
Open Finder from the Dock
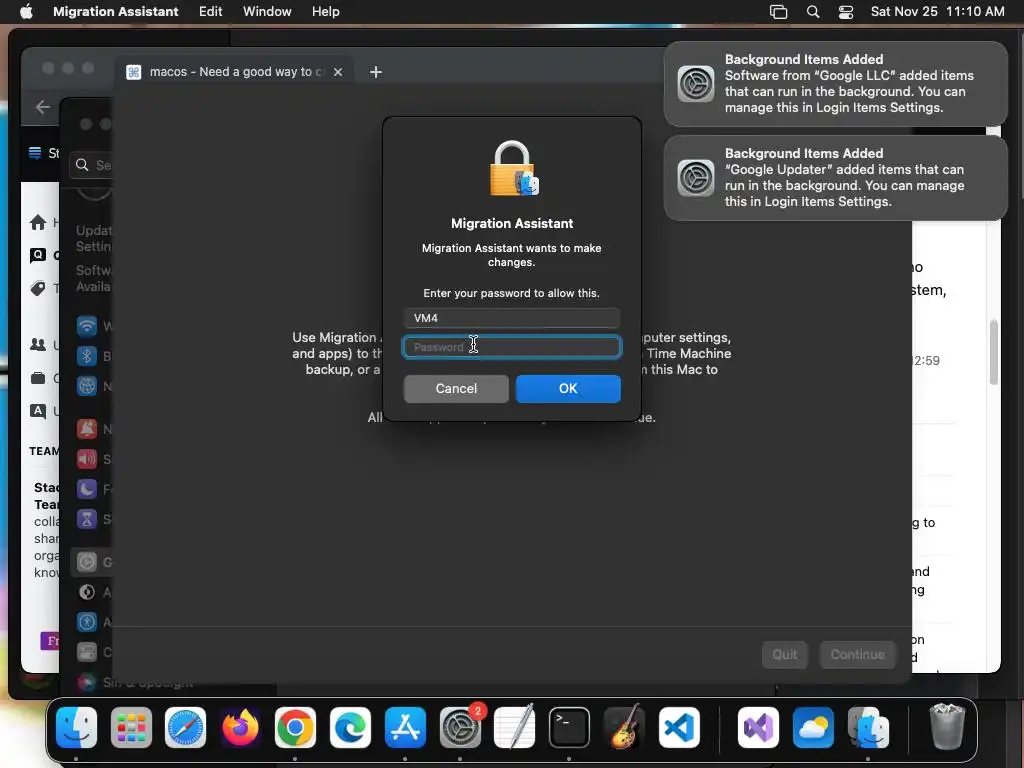76,728
